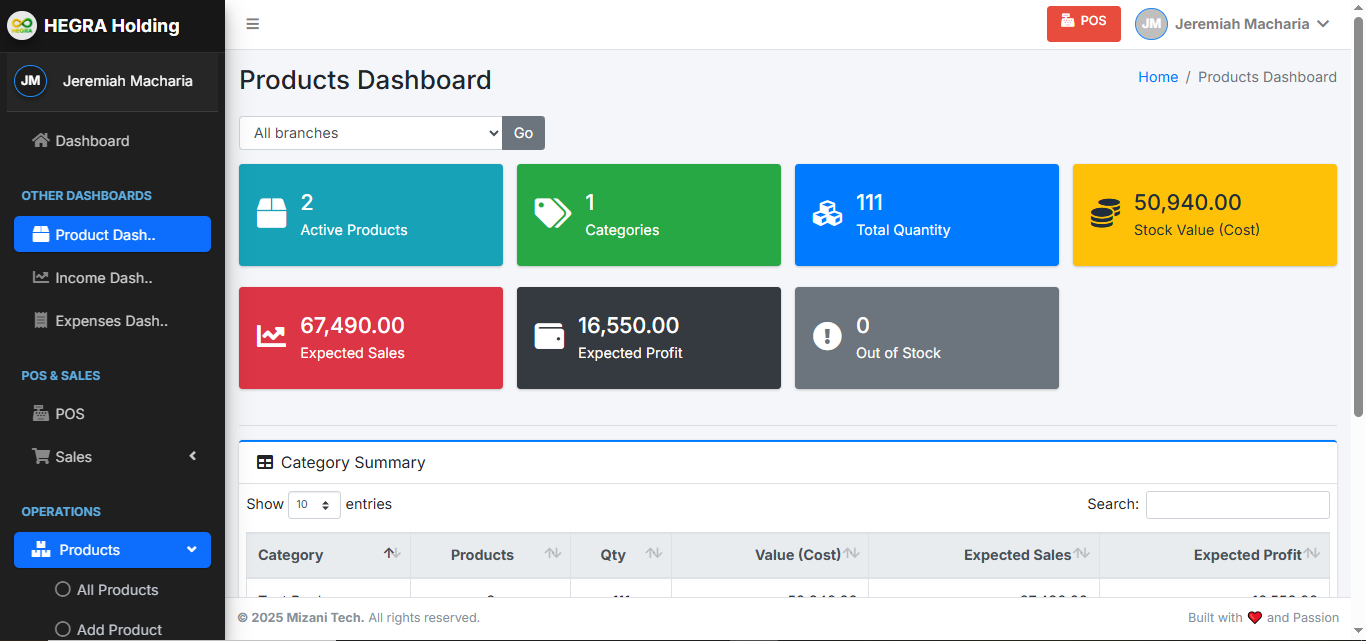Image resolution: width=1366 pixels, height=641 pixels.
Task: Open the 'Show entries' count selector
Action: pos(314,504)
